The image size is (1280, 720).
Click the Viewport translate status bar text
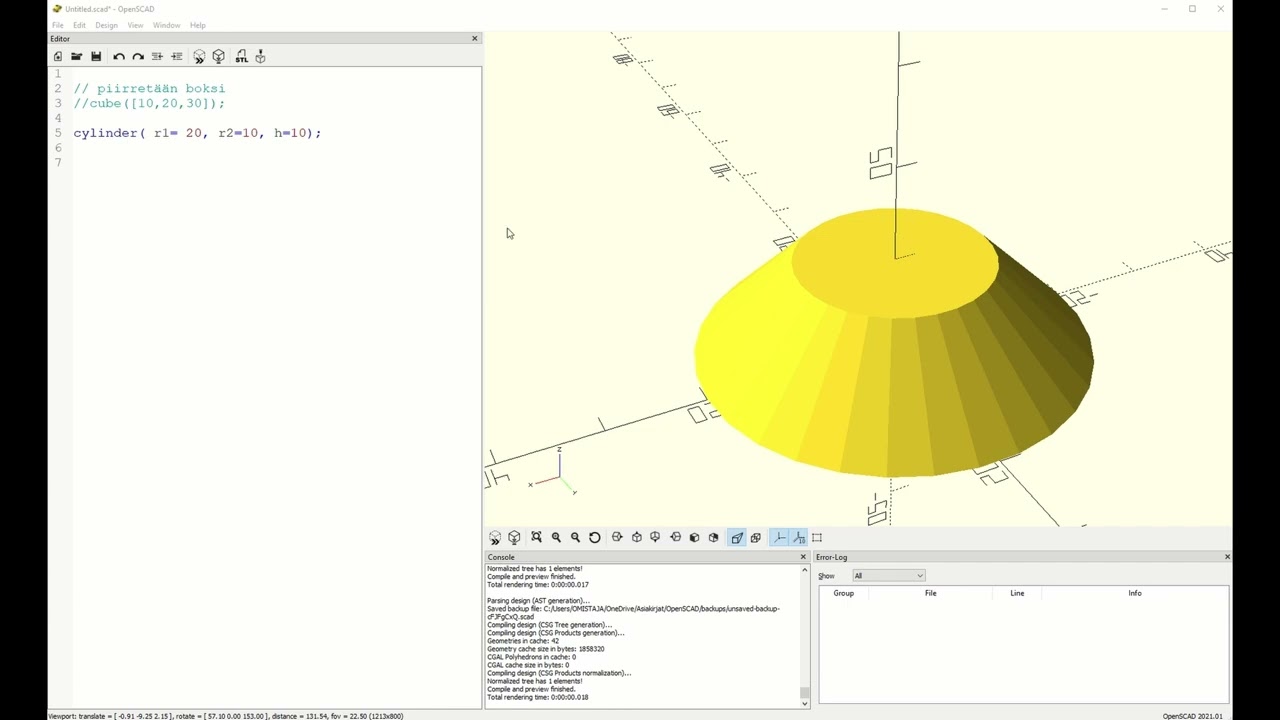[x=226, y=716]
